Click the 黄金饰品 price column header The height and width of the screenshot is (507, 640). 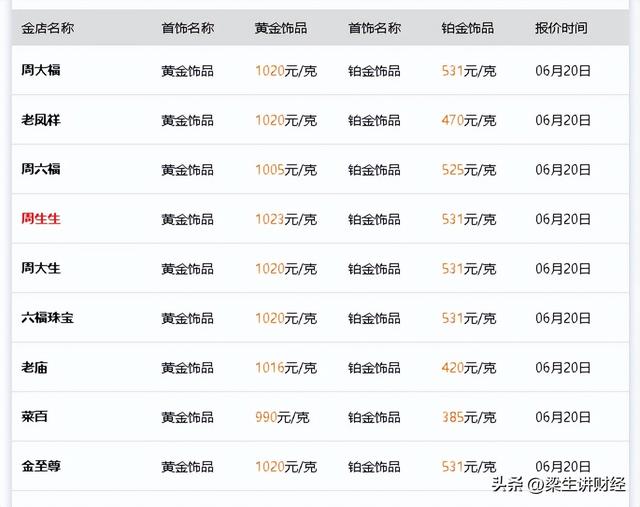[281, 28]
